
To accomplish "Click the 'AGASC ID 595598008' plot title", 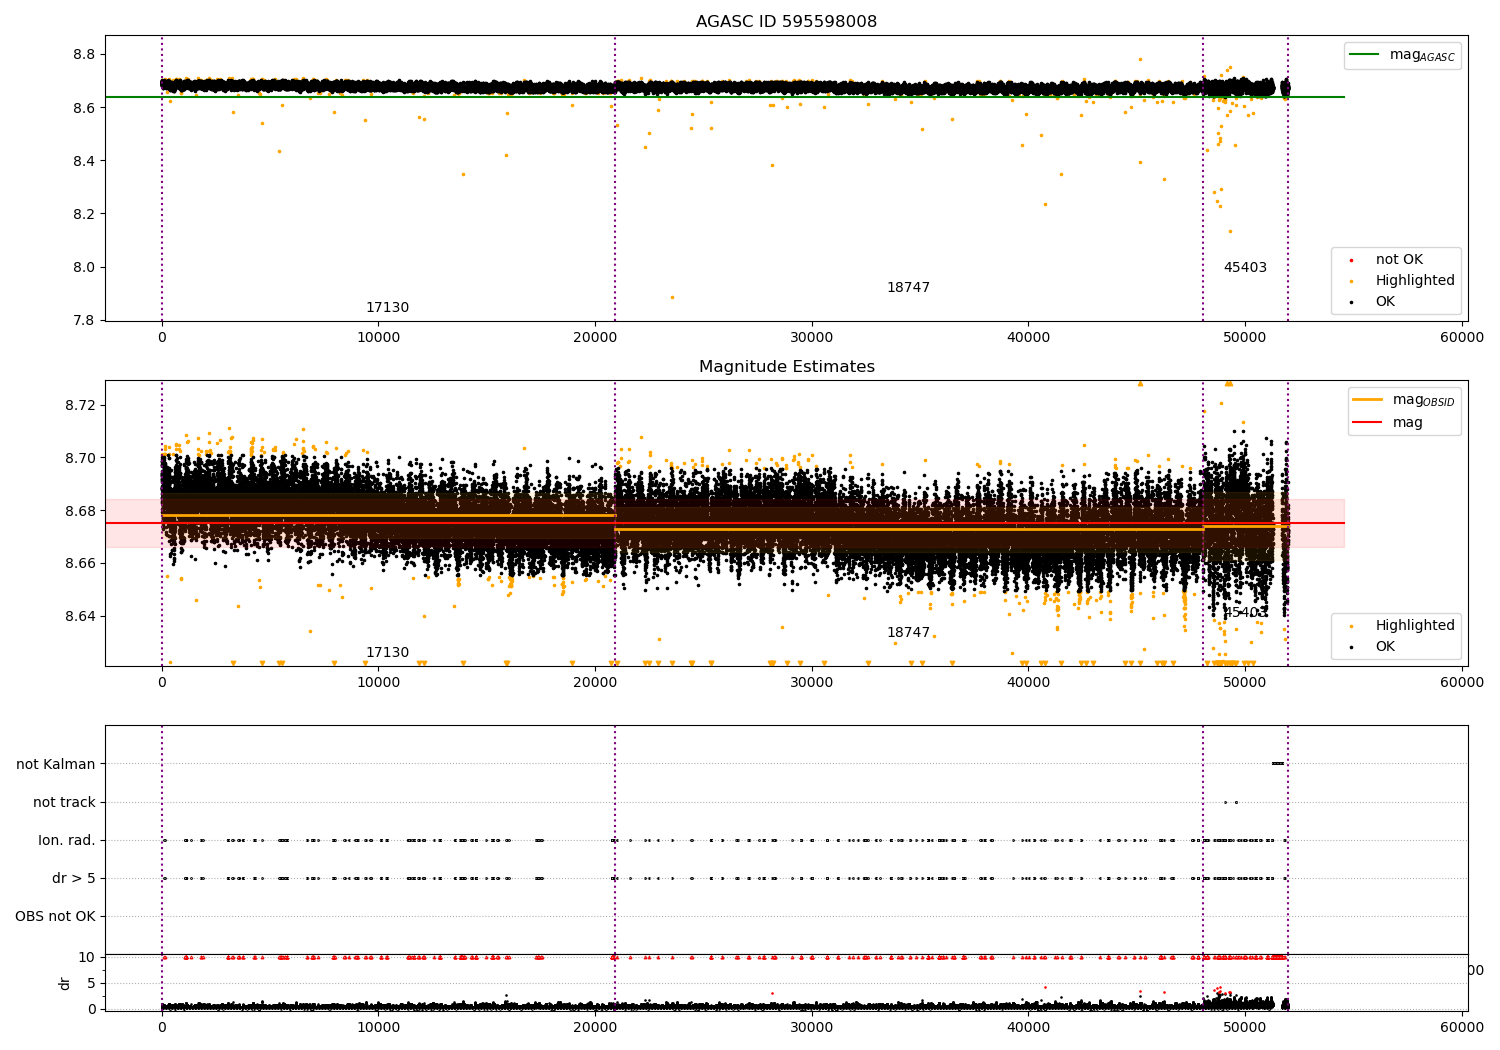I will [x=786, y=22].
